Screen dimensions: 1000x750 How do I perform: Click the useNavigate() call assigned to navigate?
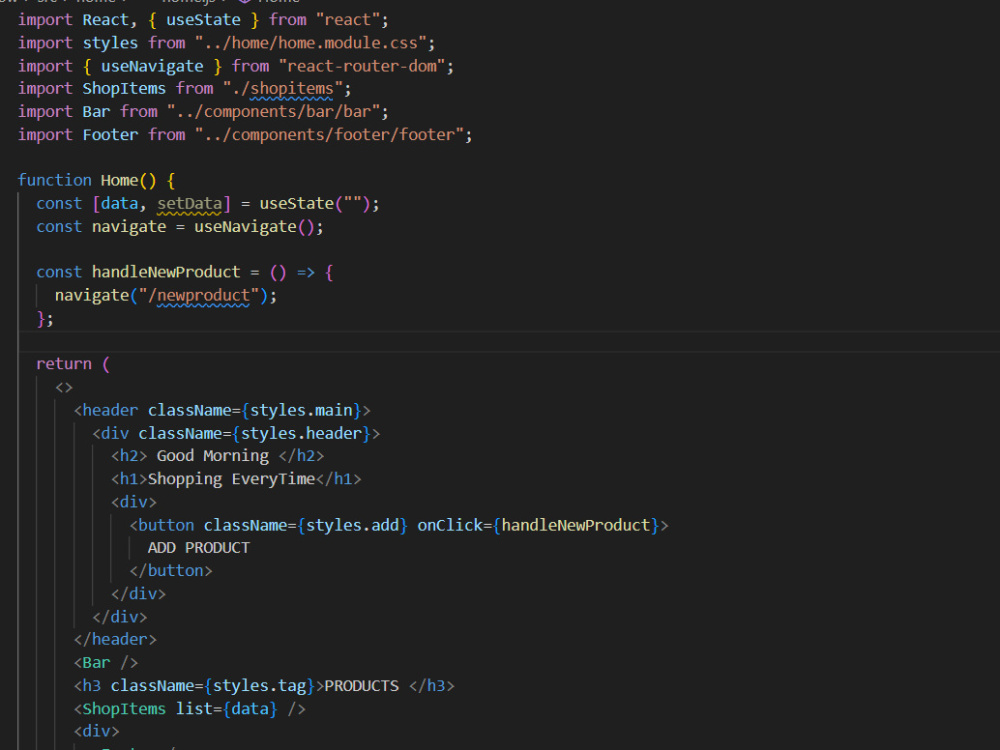254,227
